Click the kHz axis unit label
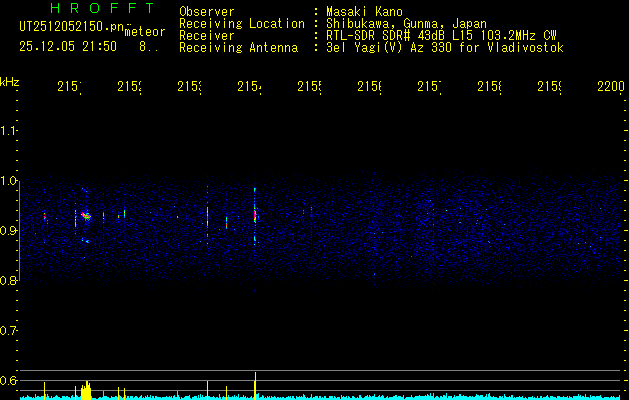Viewport: 629px width, 400px height. [x=9, y=82]
